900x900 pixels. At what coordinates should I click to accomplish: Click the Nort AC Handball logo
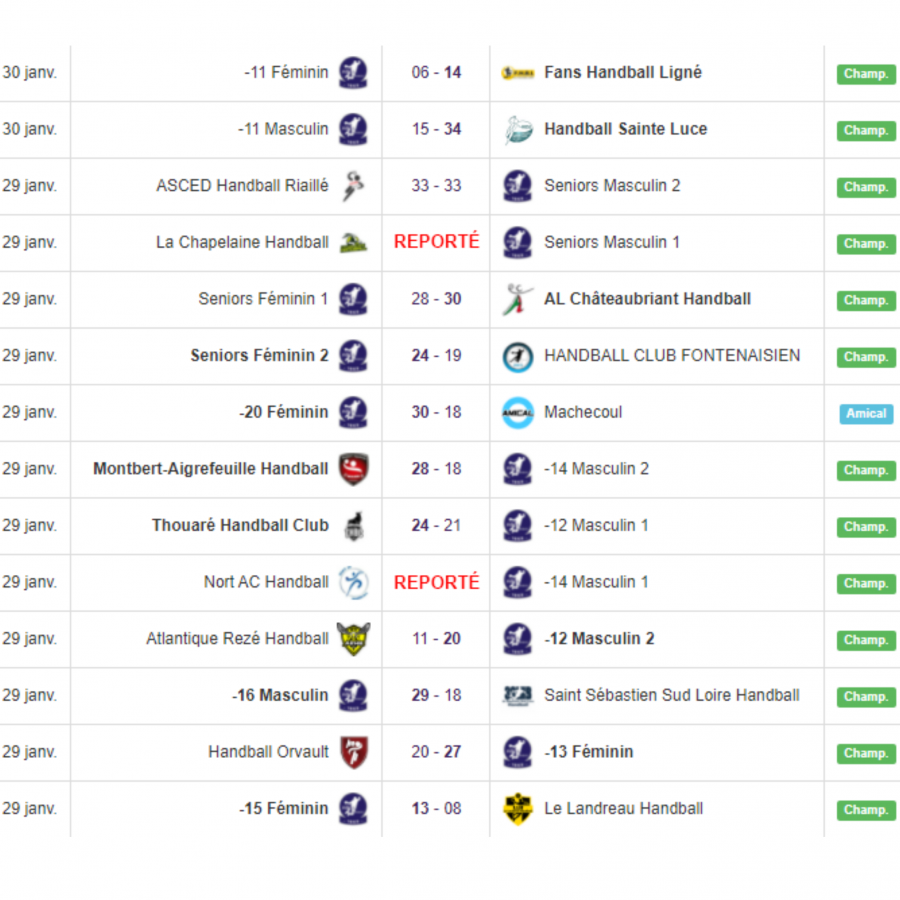point(352,582)
